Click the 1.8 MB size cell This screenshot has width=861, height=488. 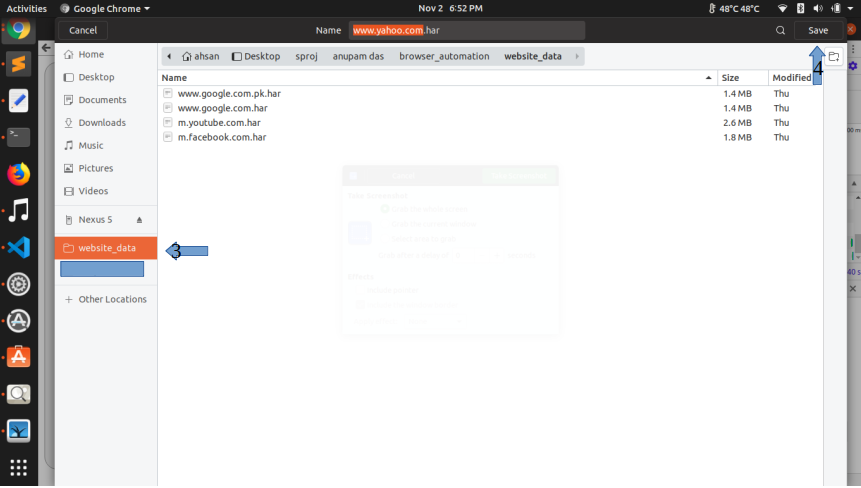point(737,137)
